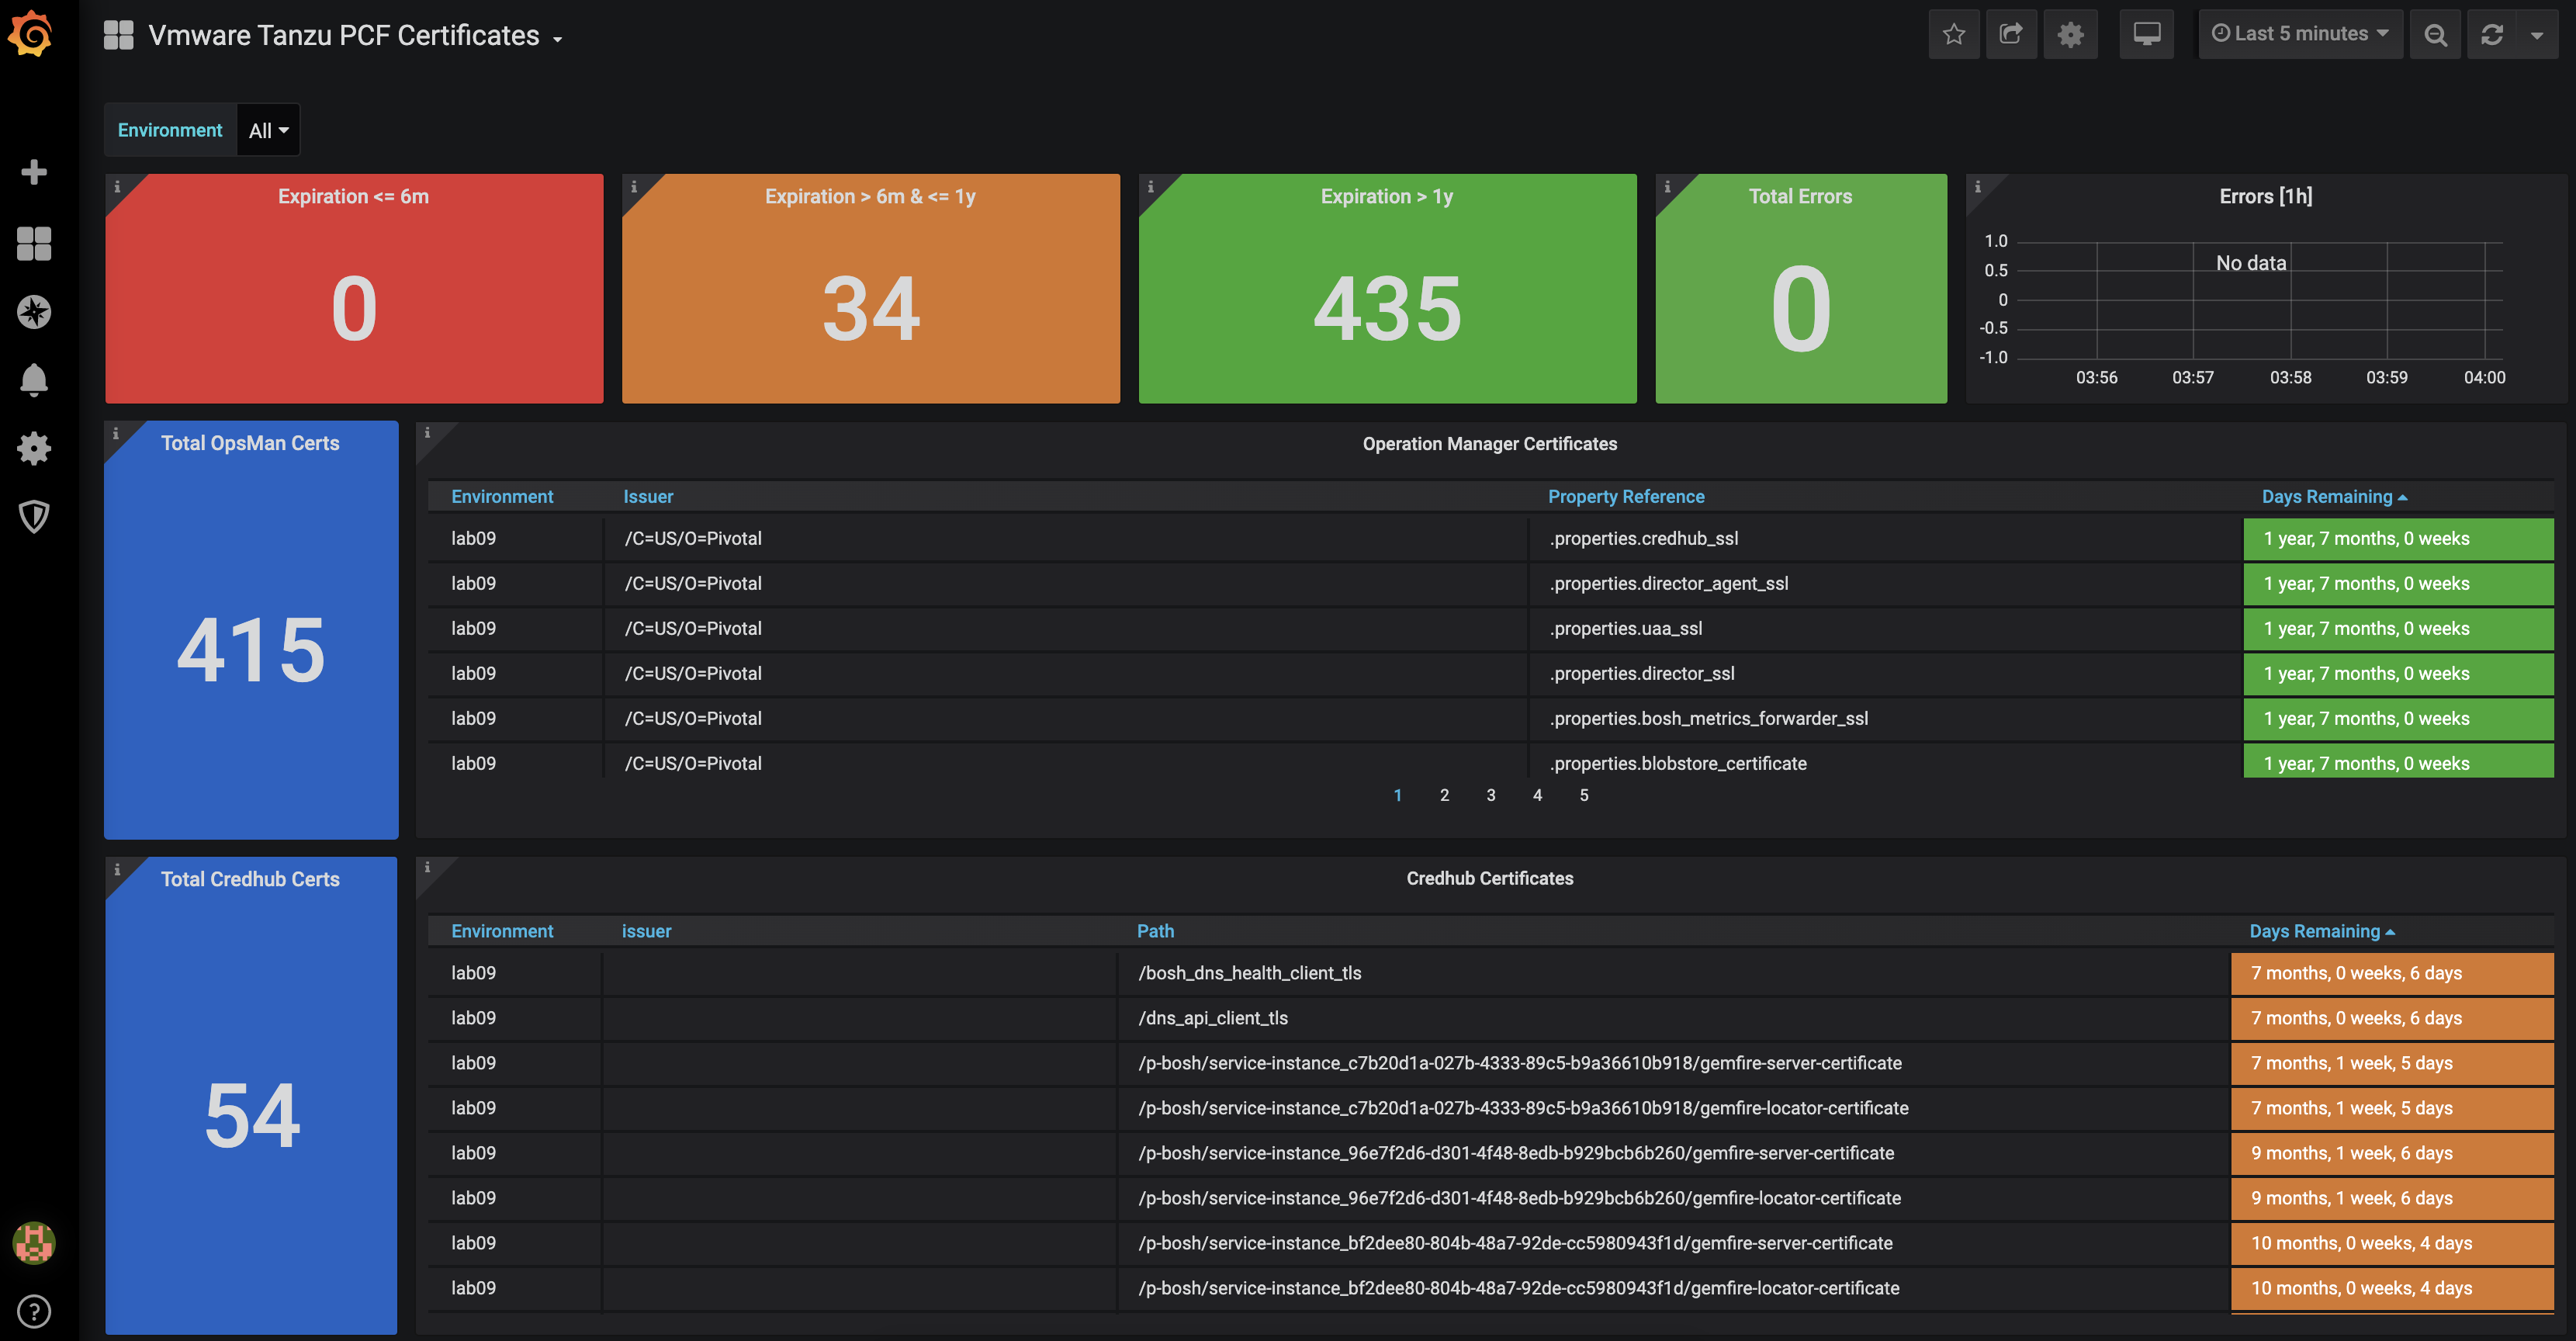Open the Create plus menu in sidebar
The height and width of the screenshot is (1341, 2576).
coord(34,172)
